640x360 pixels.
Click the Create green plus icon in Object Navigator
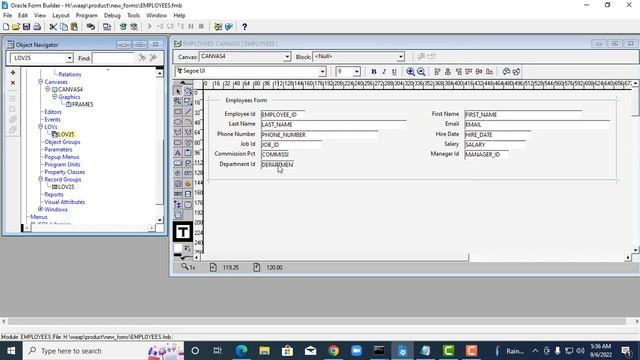[13, 73]
